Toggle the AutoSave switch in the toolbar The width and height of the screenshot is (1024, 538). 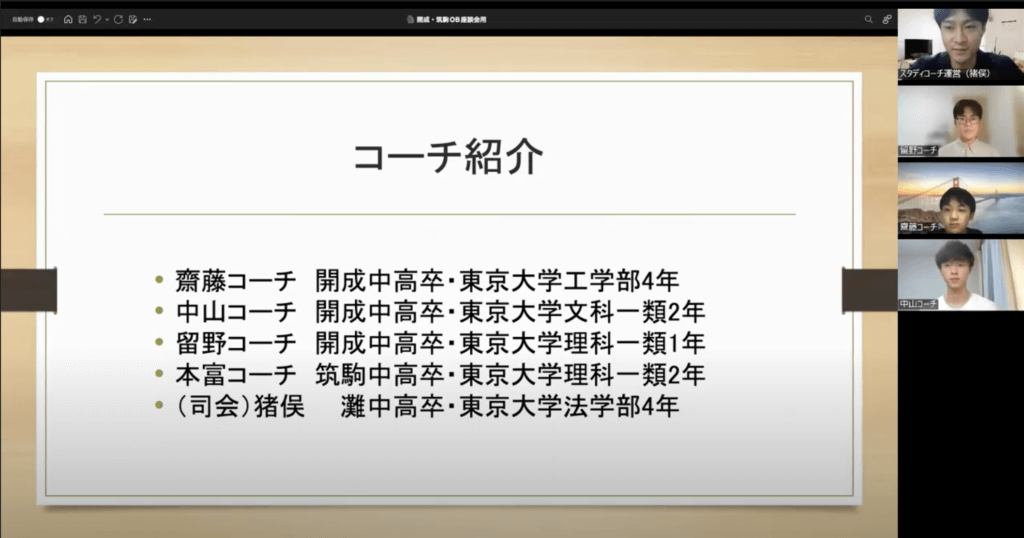click(42, 19)
